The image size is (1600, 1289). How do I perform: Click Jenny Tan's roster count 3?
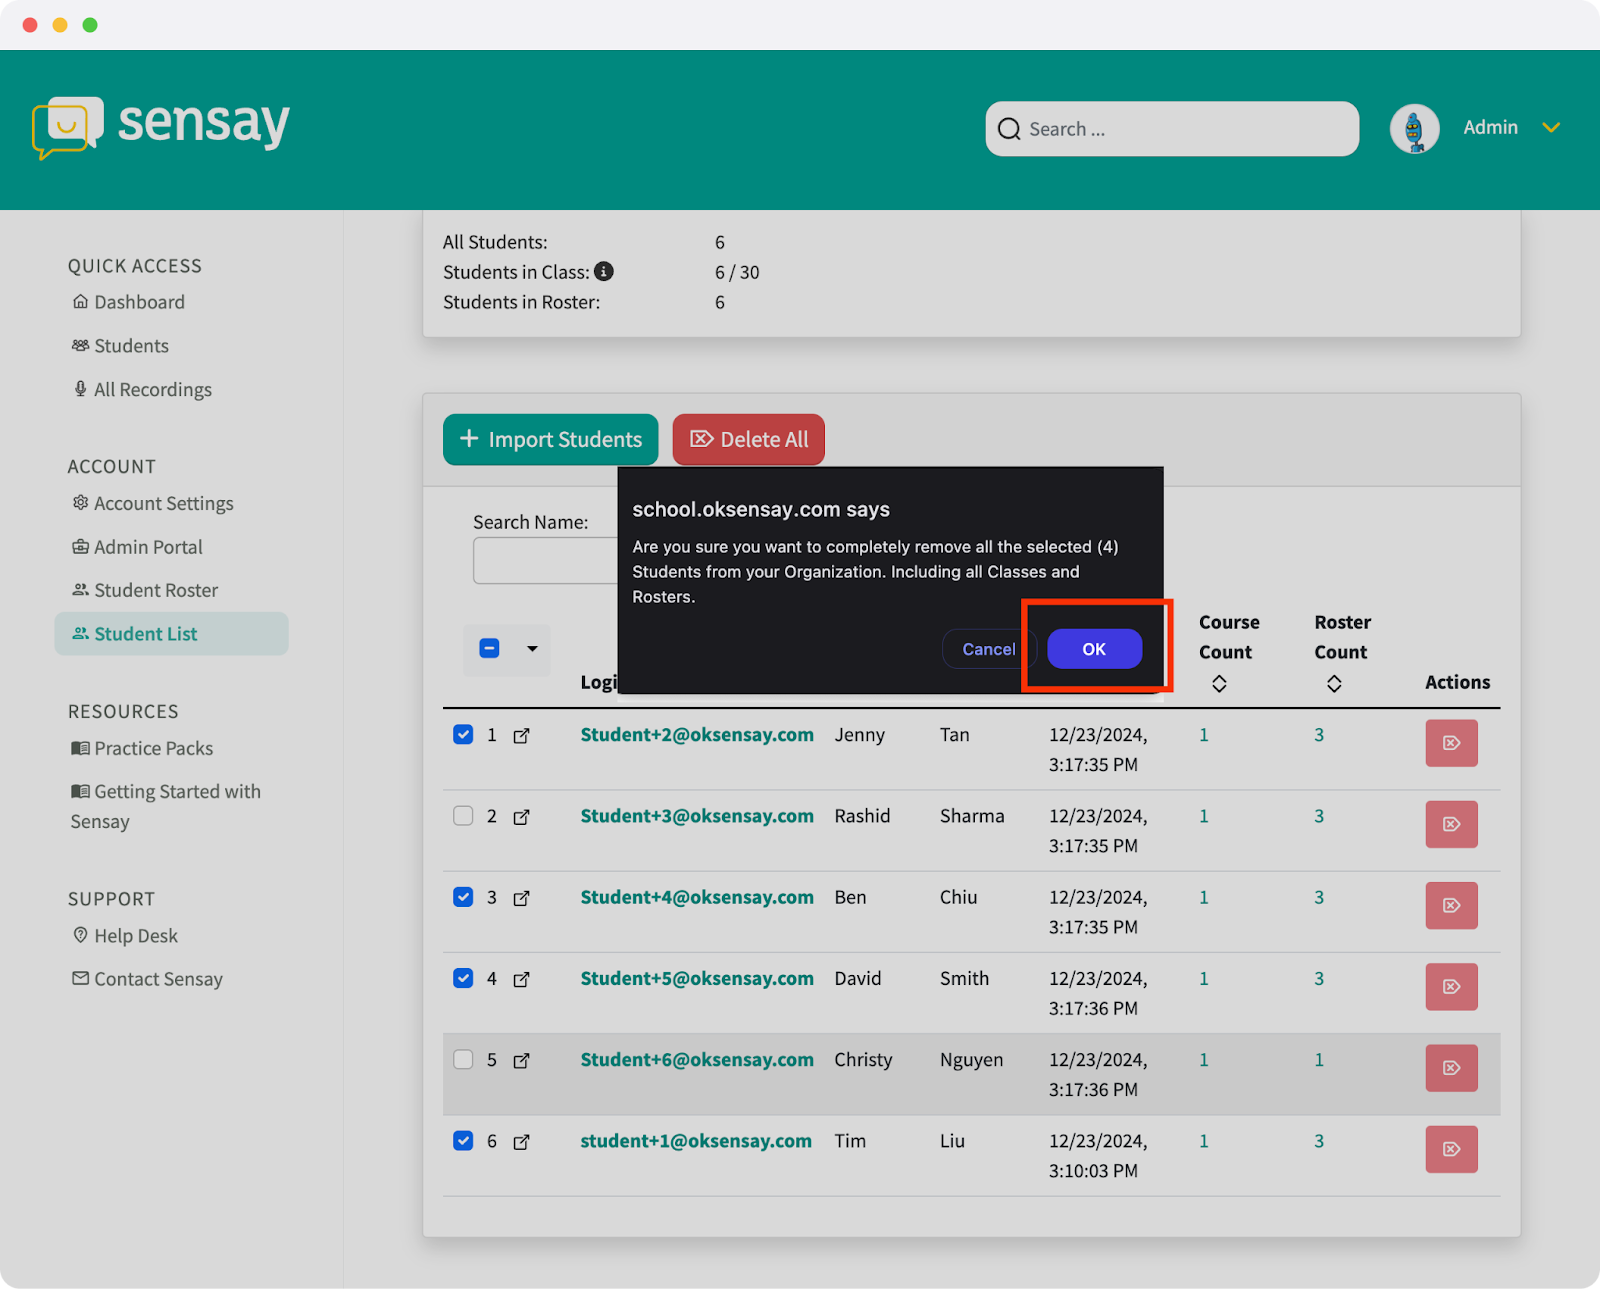(x=1319, y=735)
